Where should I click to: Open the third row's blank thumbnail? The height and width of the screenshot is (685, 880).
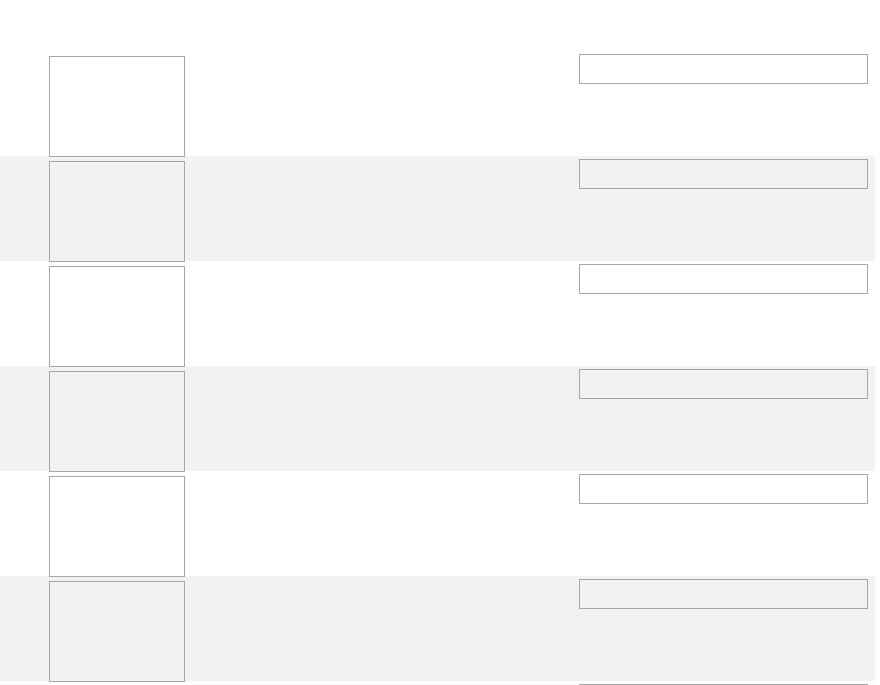[x=117, y=316]
